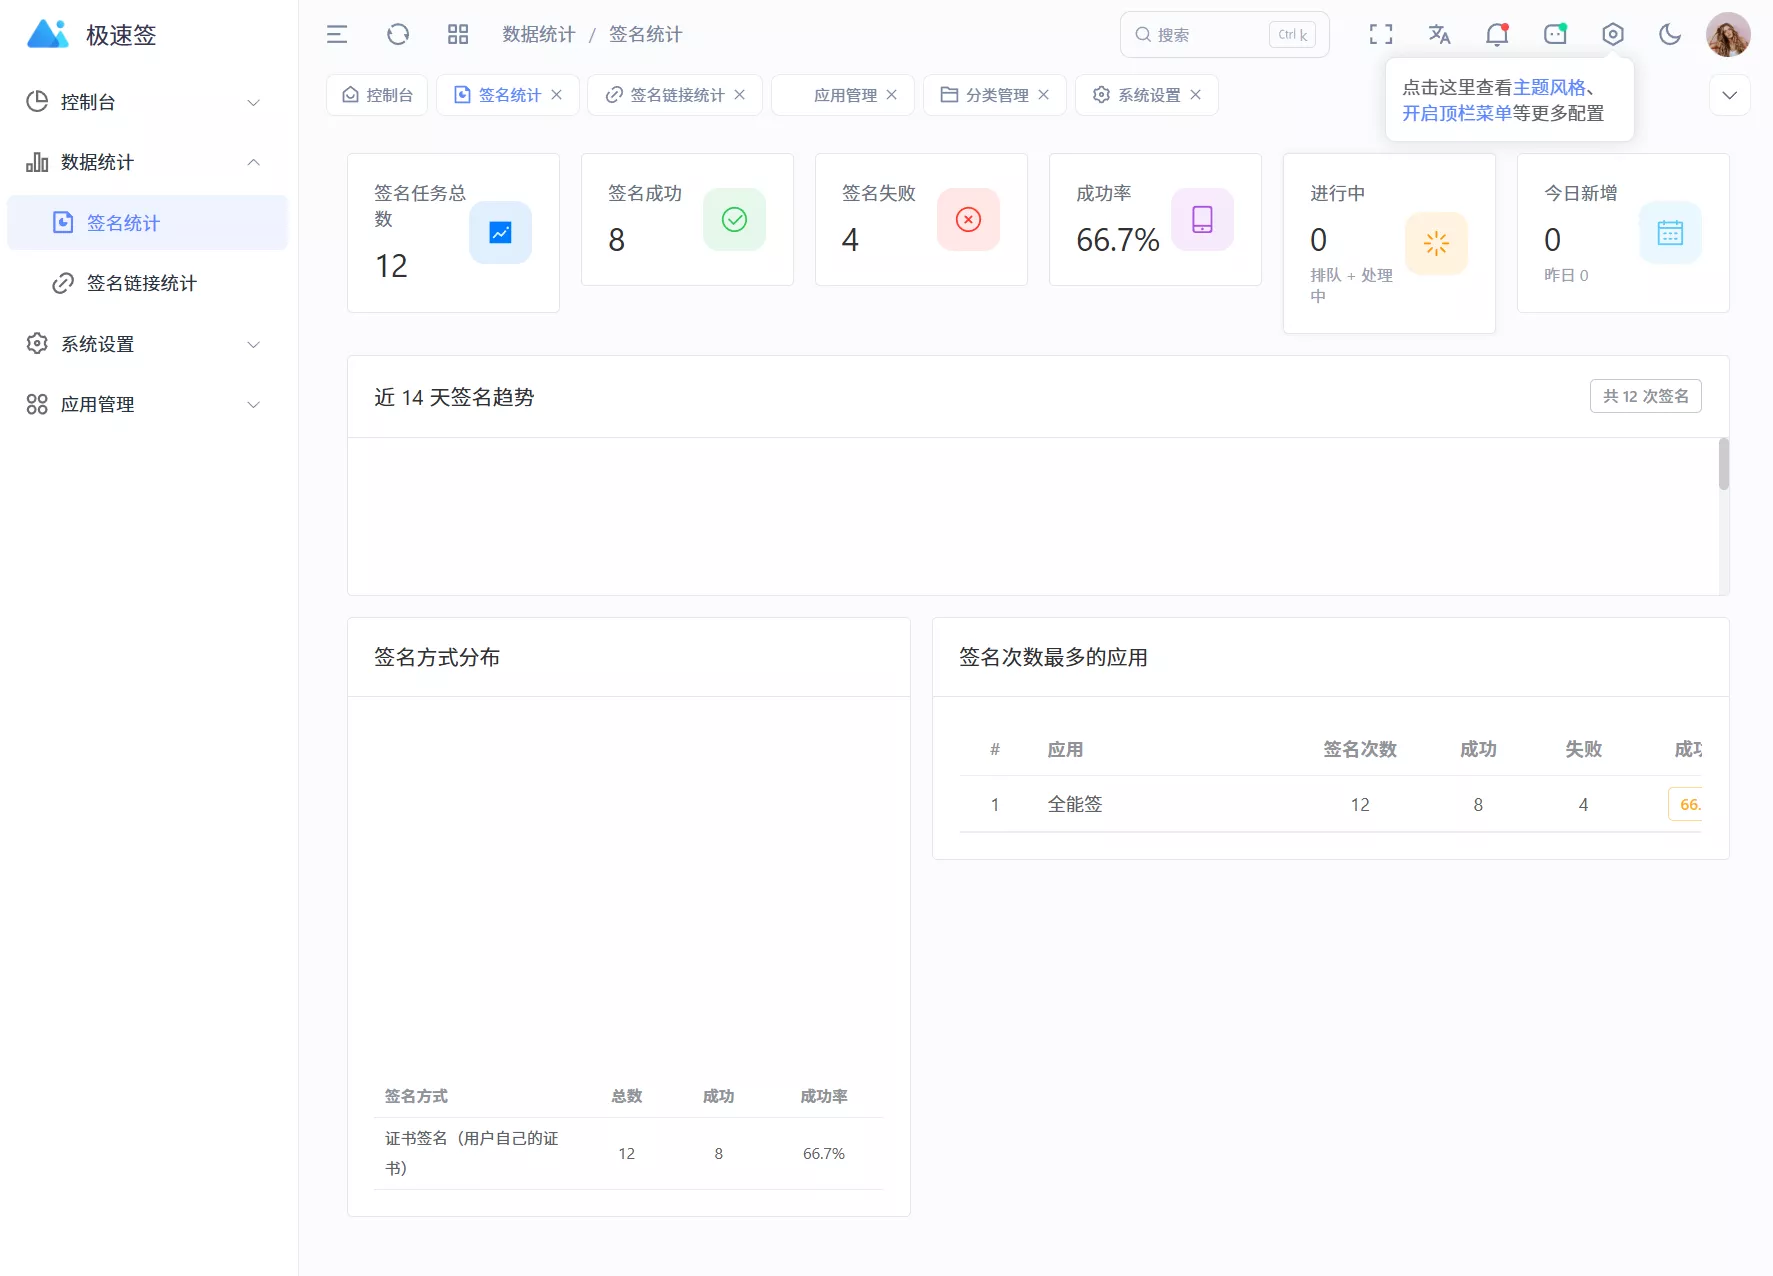
Task: Open the tab list dropdown chevron
Action: click(x=1729, y=95)
